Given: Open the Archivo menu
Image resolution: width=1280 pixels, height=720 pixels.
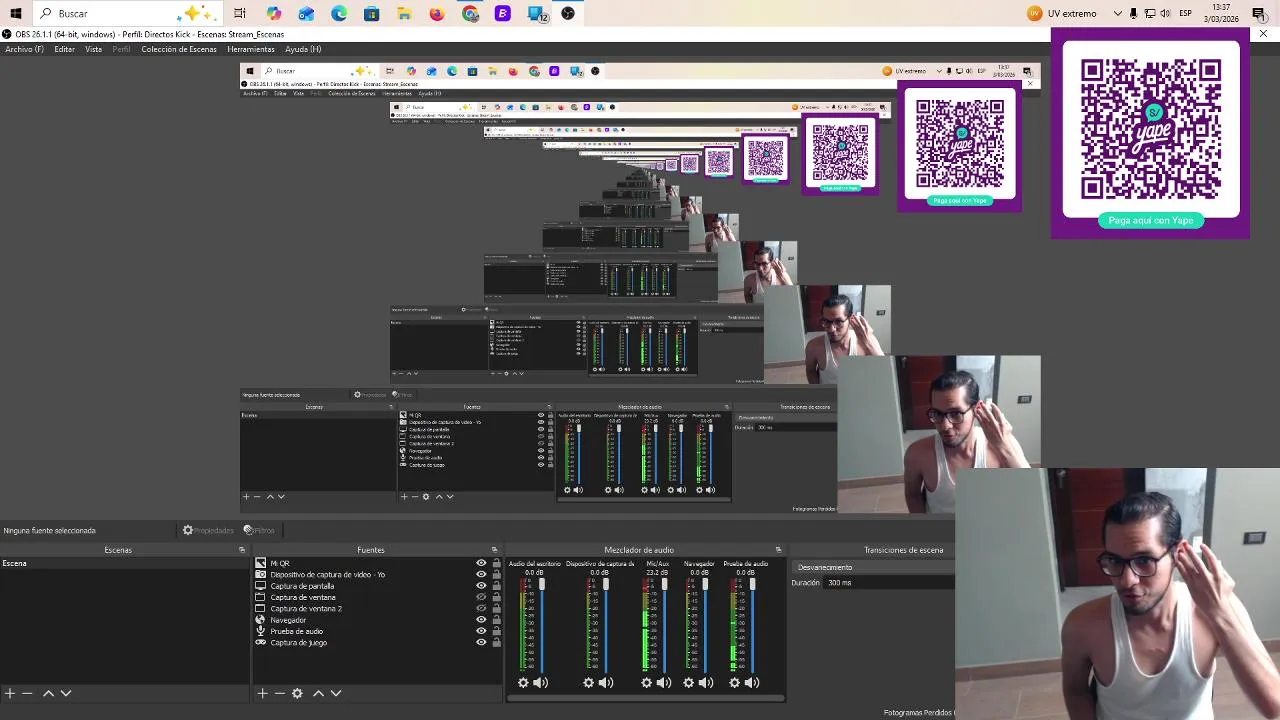Looking at the screenshot, I should [24, 49].
